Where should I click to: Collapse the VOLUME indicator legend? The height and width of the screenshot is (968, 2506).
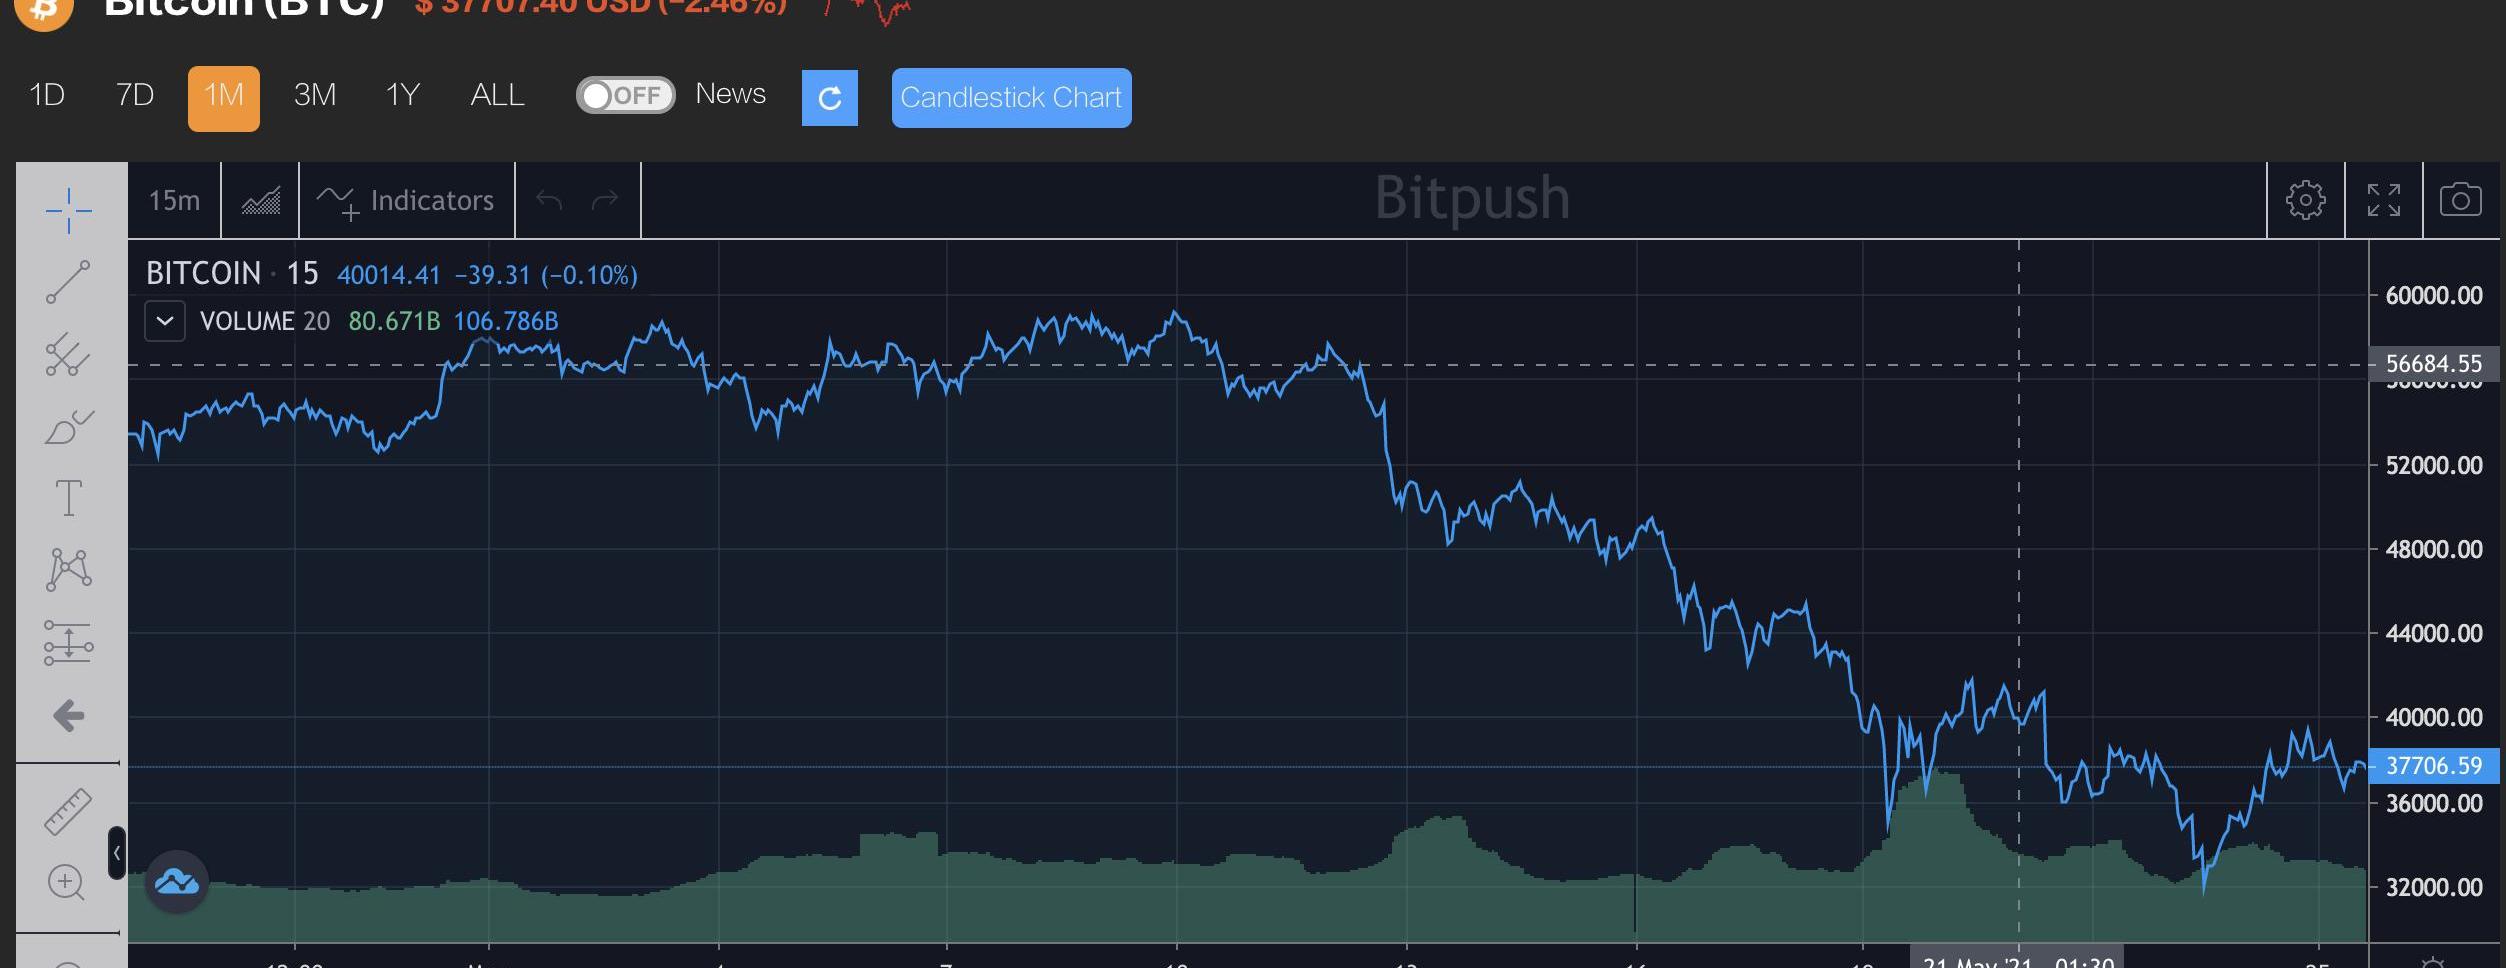(x=165, y=322)
